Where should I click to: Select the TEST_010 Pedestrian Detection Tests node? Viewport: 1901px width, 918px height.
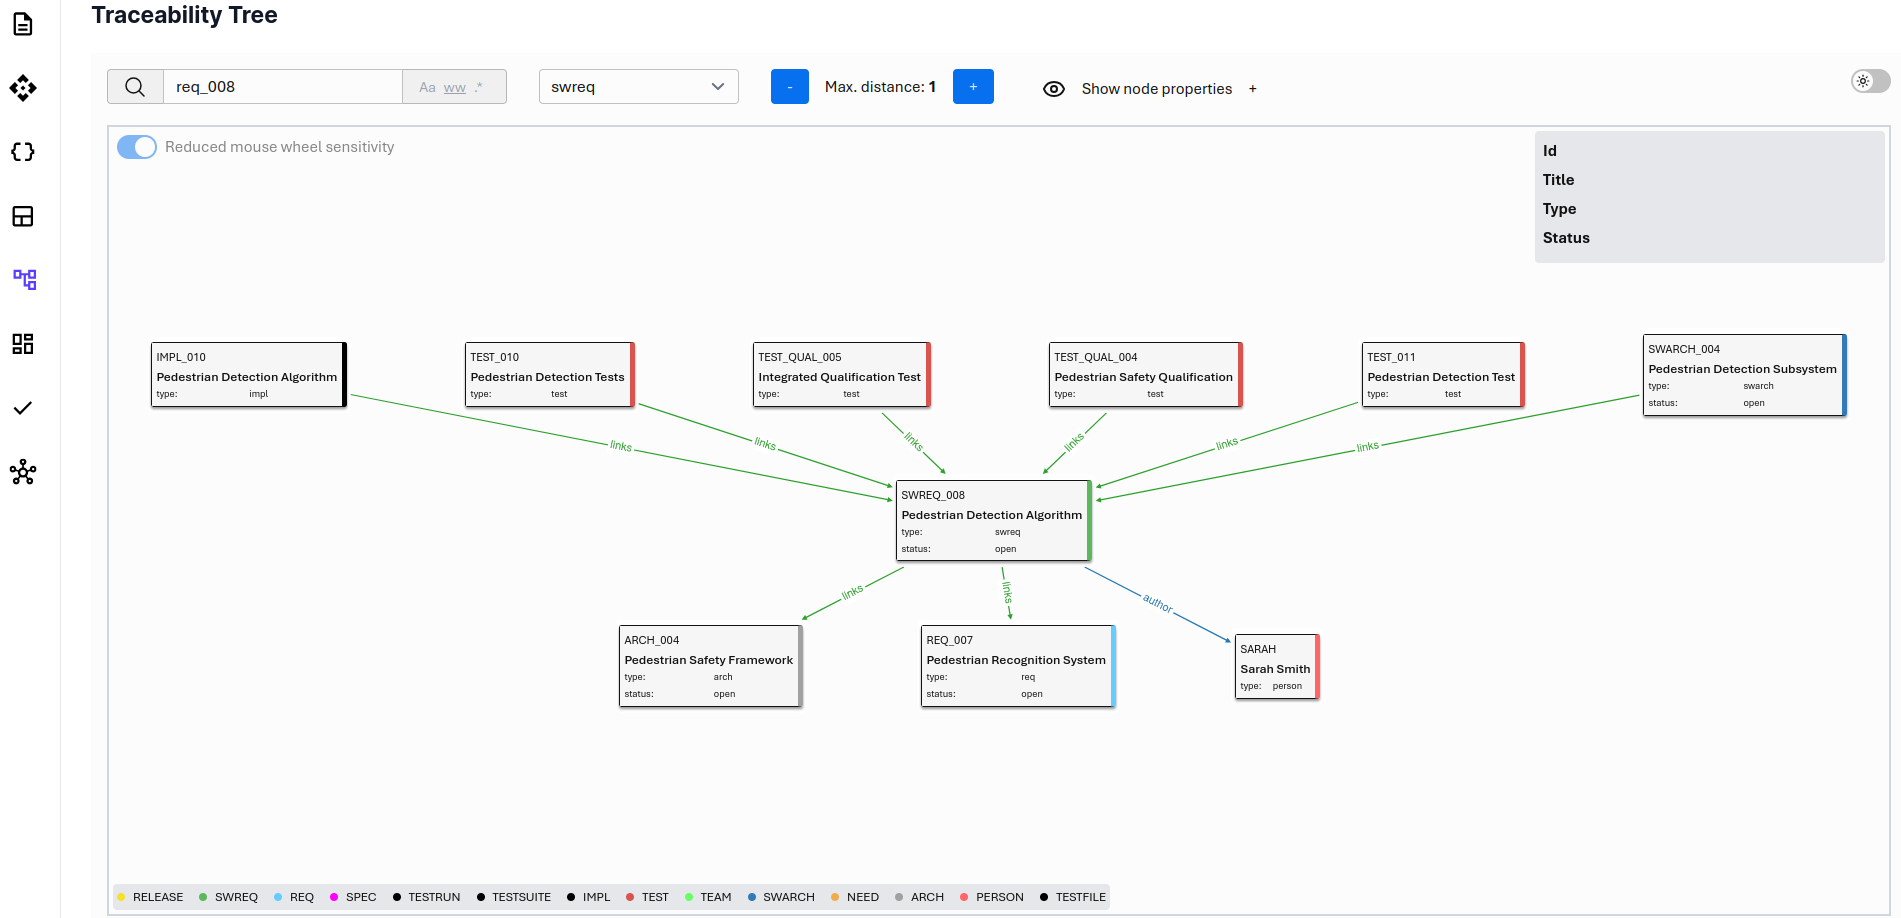(550, 375)
